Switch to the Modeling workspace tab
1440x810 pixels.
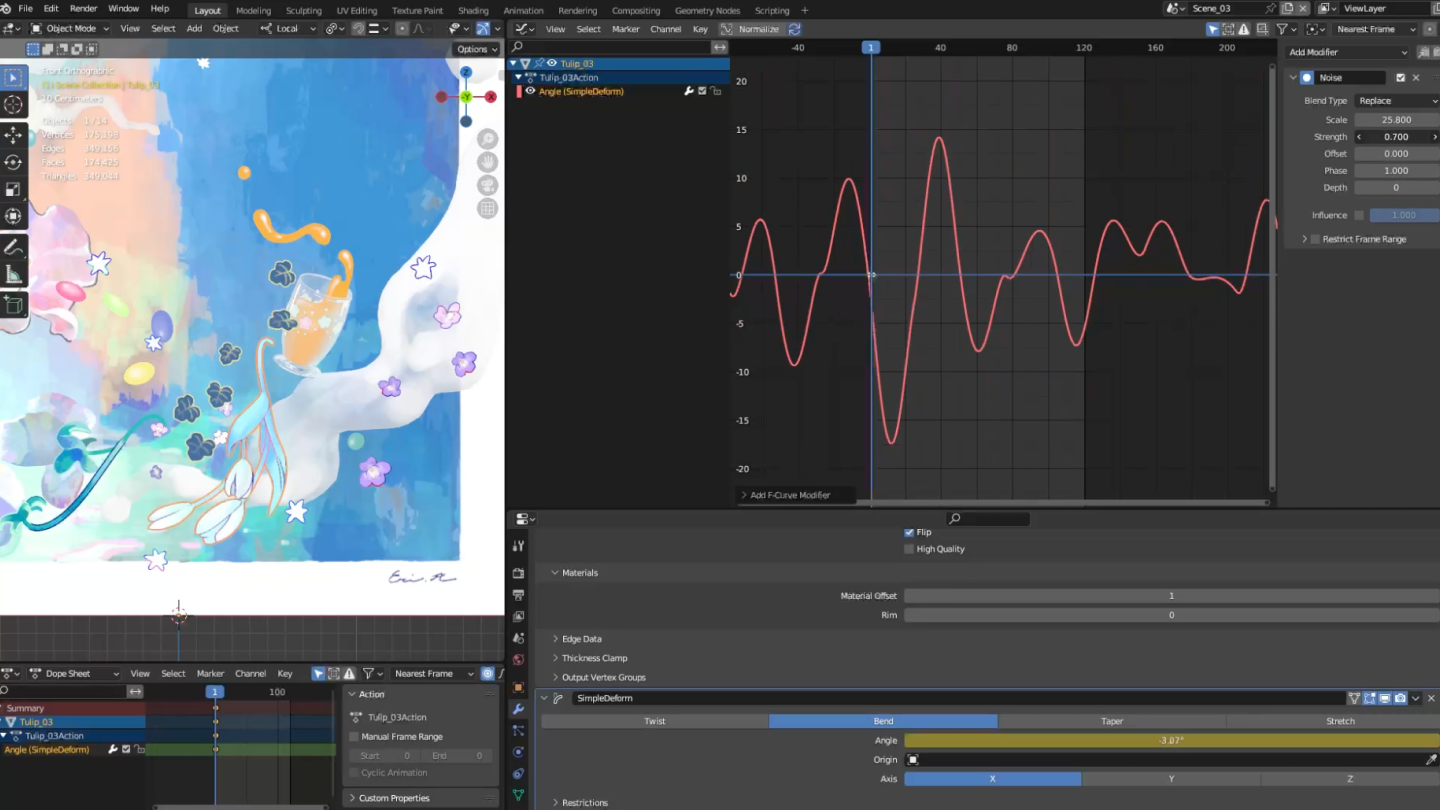[x=253, y=10]
